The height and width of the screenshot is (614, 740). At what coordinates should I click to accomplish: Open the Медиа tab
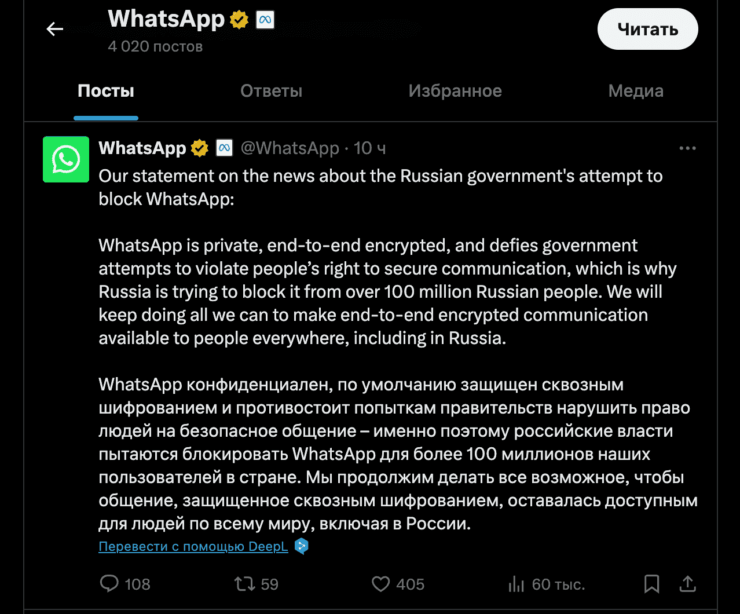point(636,91)
